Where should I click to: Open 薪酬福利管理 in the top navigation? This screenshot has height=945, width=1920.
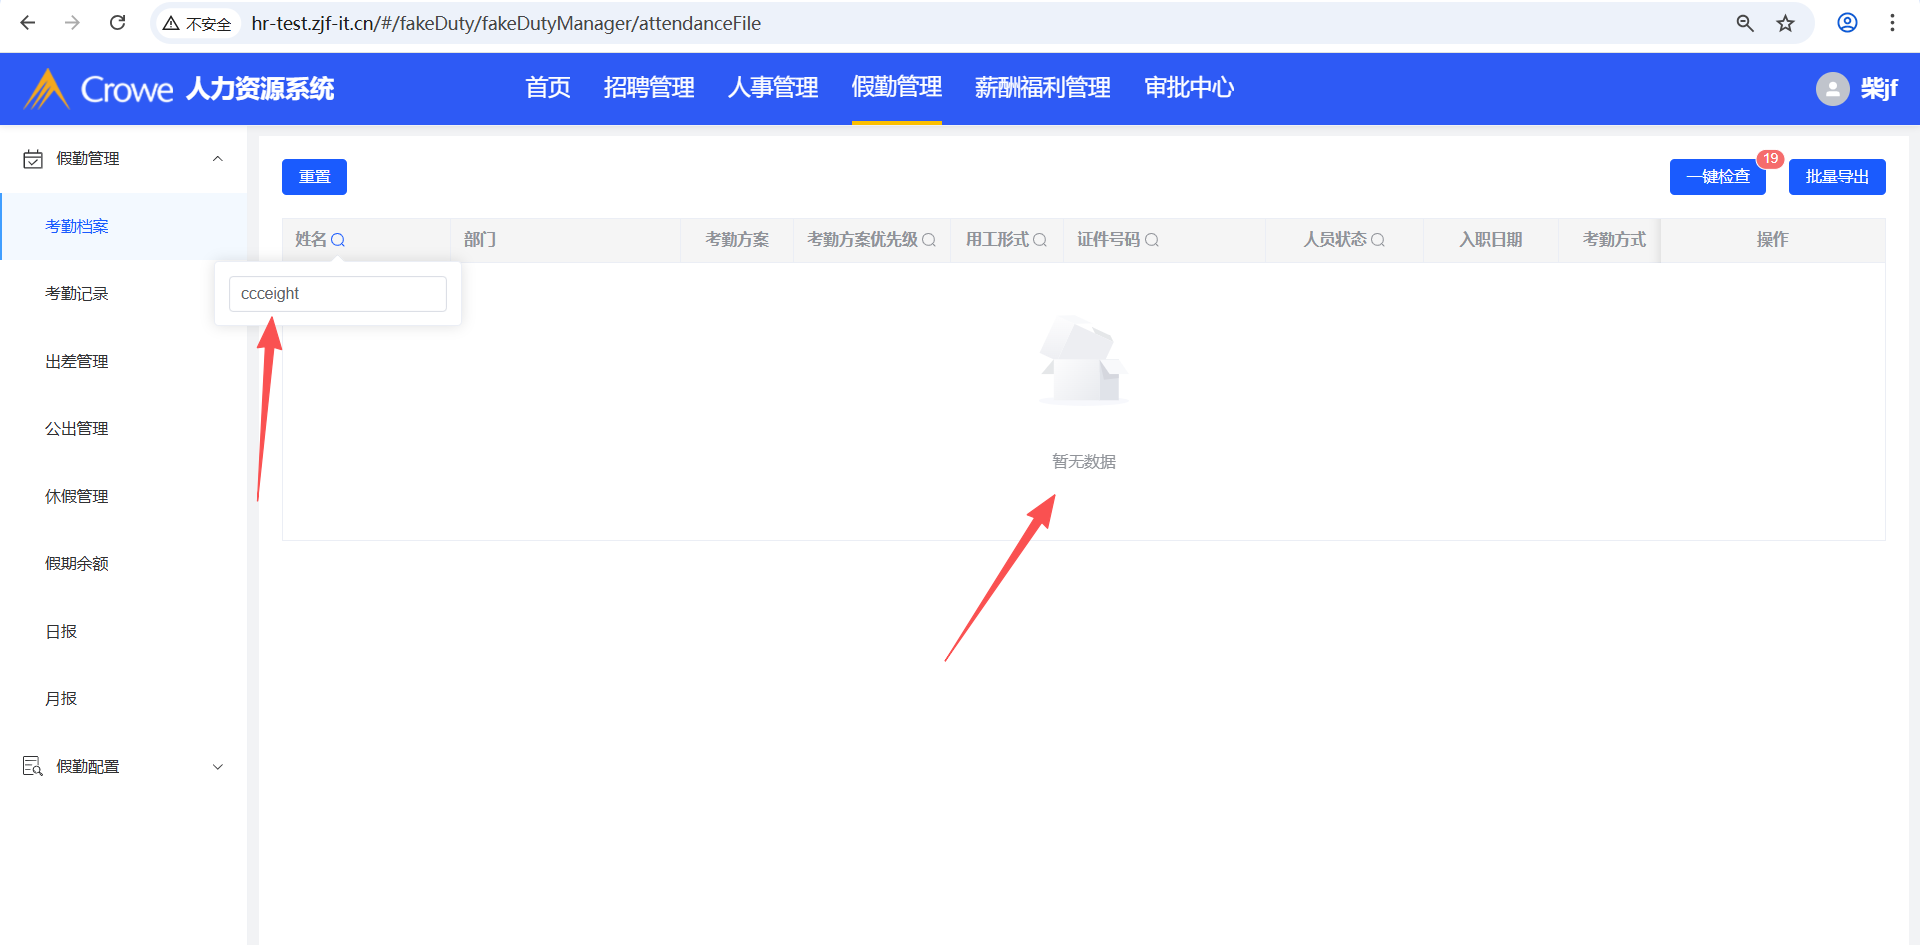pyautogui.click(x=1043, y=88)
